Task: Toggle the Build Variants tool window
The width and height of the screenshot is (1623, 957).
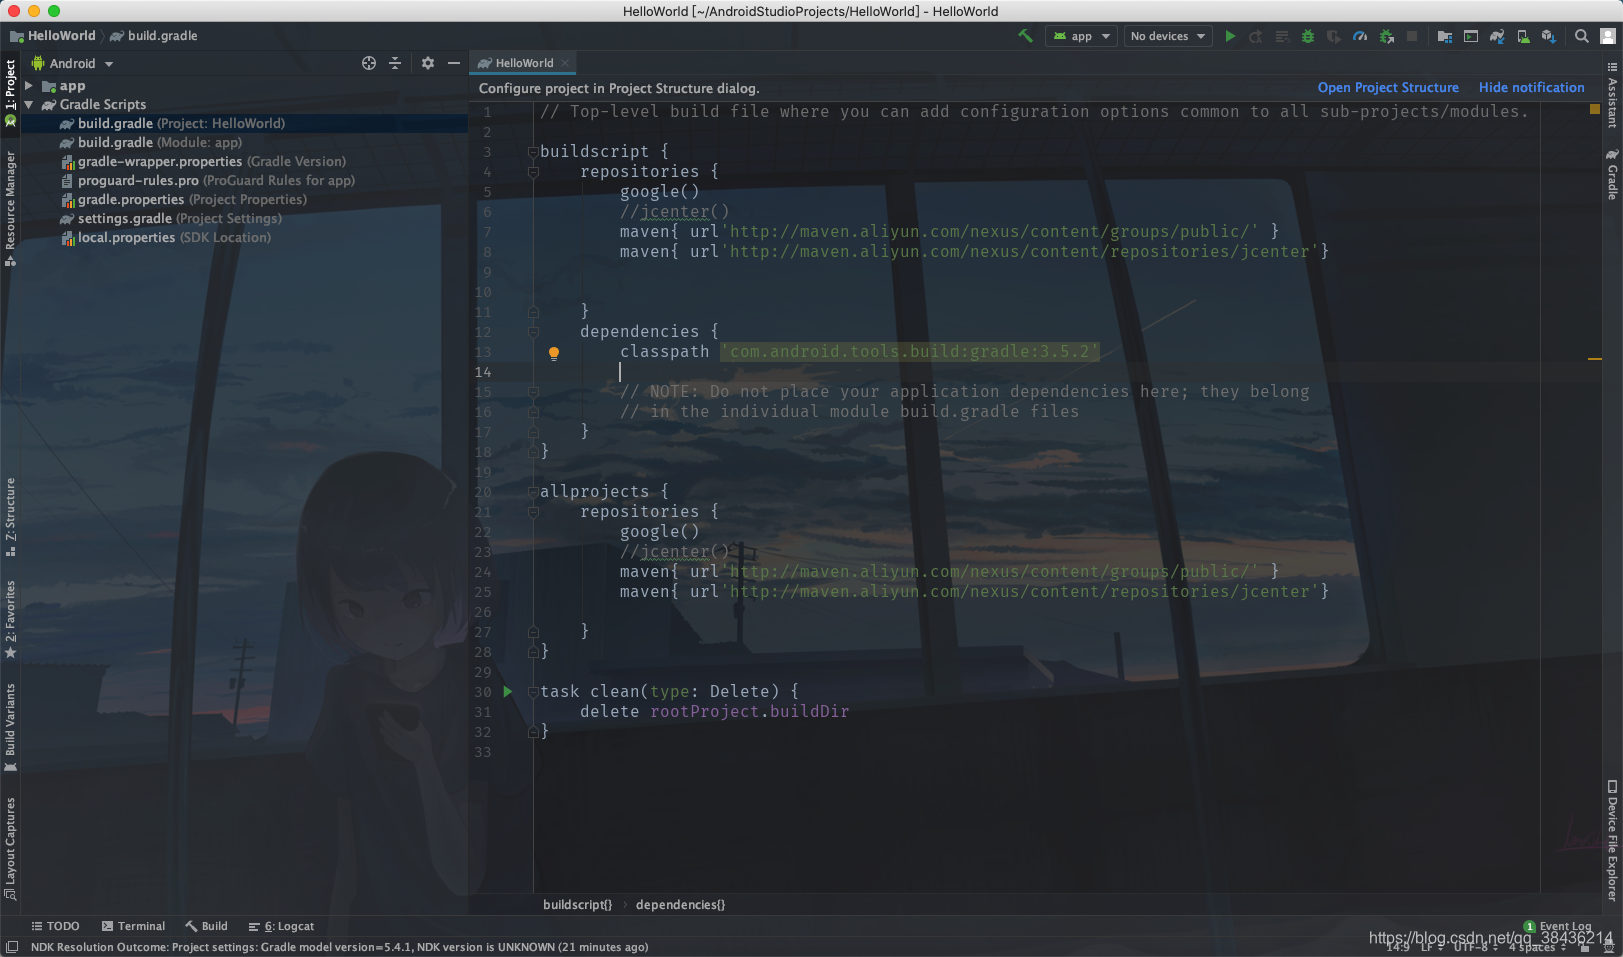Action: point(10,727)
